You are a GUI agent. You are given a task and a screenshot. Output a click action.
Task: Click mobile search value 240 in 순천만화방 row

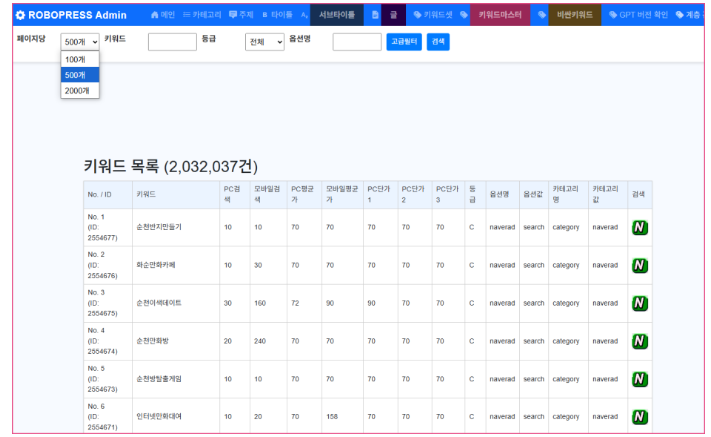(x=260, y=341)
